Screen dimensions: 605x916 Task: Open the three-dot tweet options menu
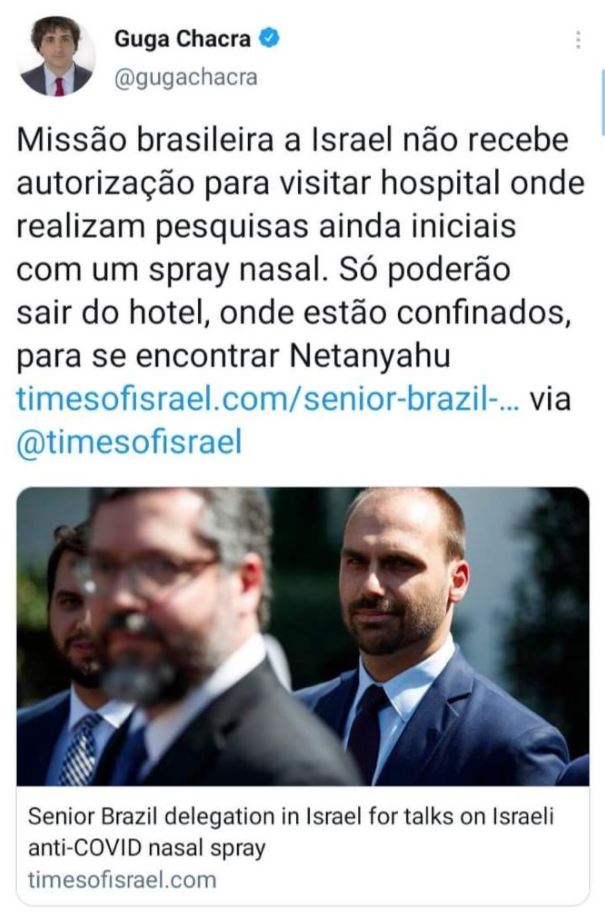click(578, 40)
